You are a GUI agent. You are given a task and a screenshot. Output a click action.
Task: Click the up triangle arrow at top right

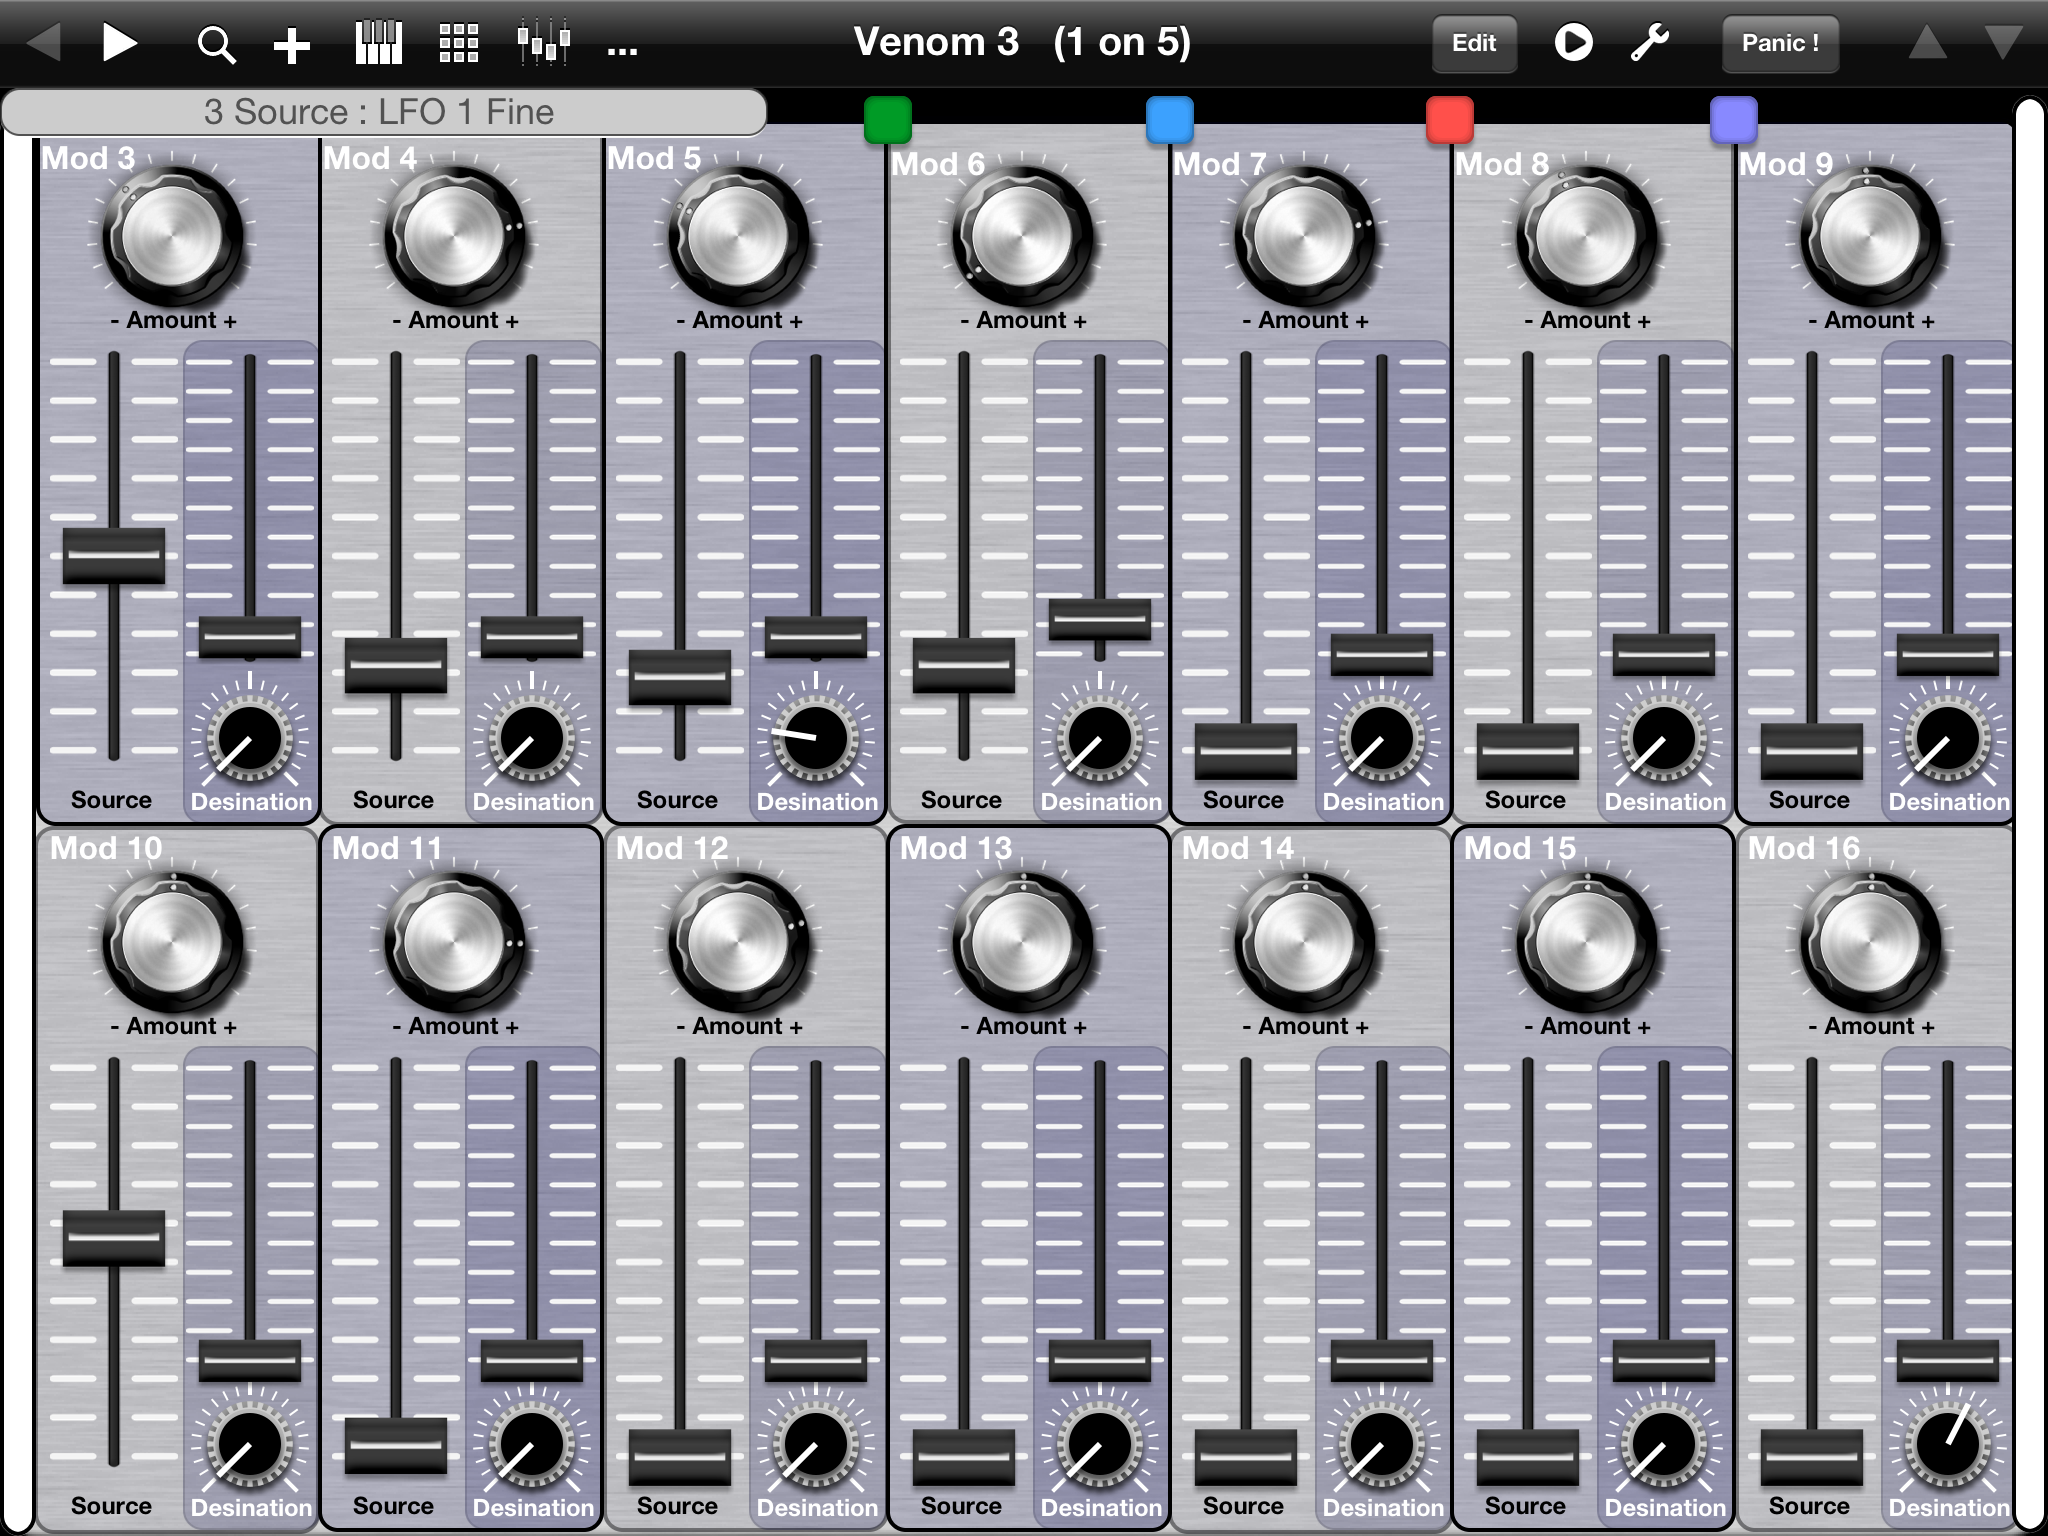tap(1927, 43)
